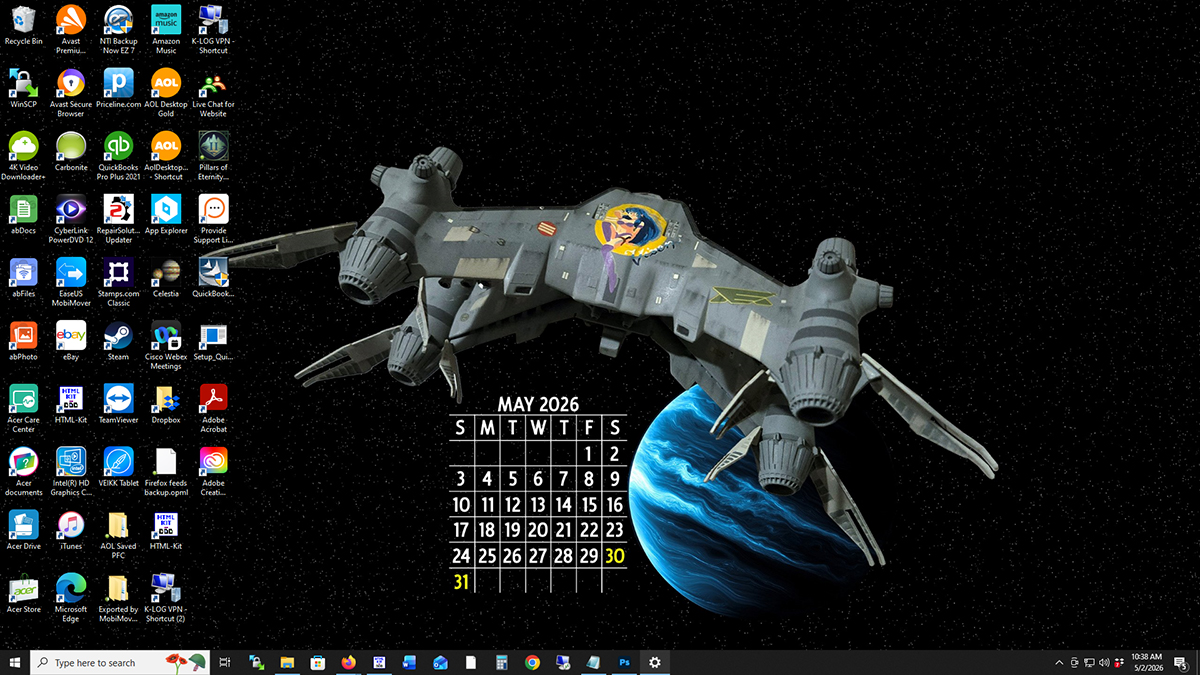This screenshot has width=1200, height=675.
Task: Select the AOL Saved PFC folder
Action: (118, 533)
